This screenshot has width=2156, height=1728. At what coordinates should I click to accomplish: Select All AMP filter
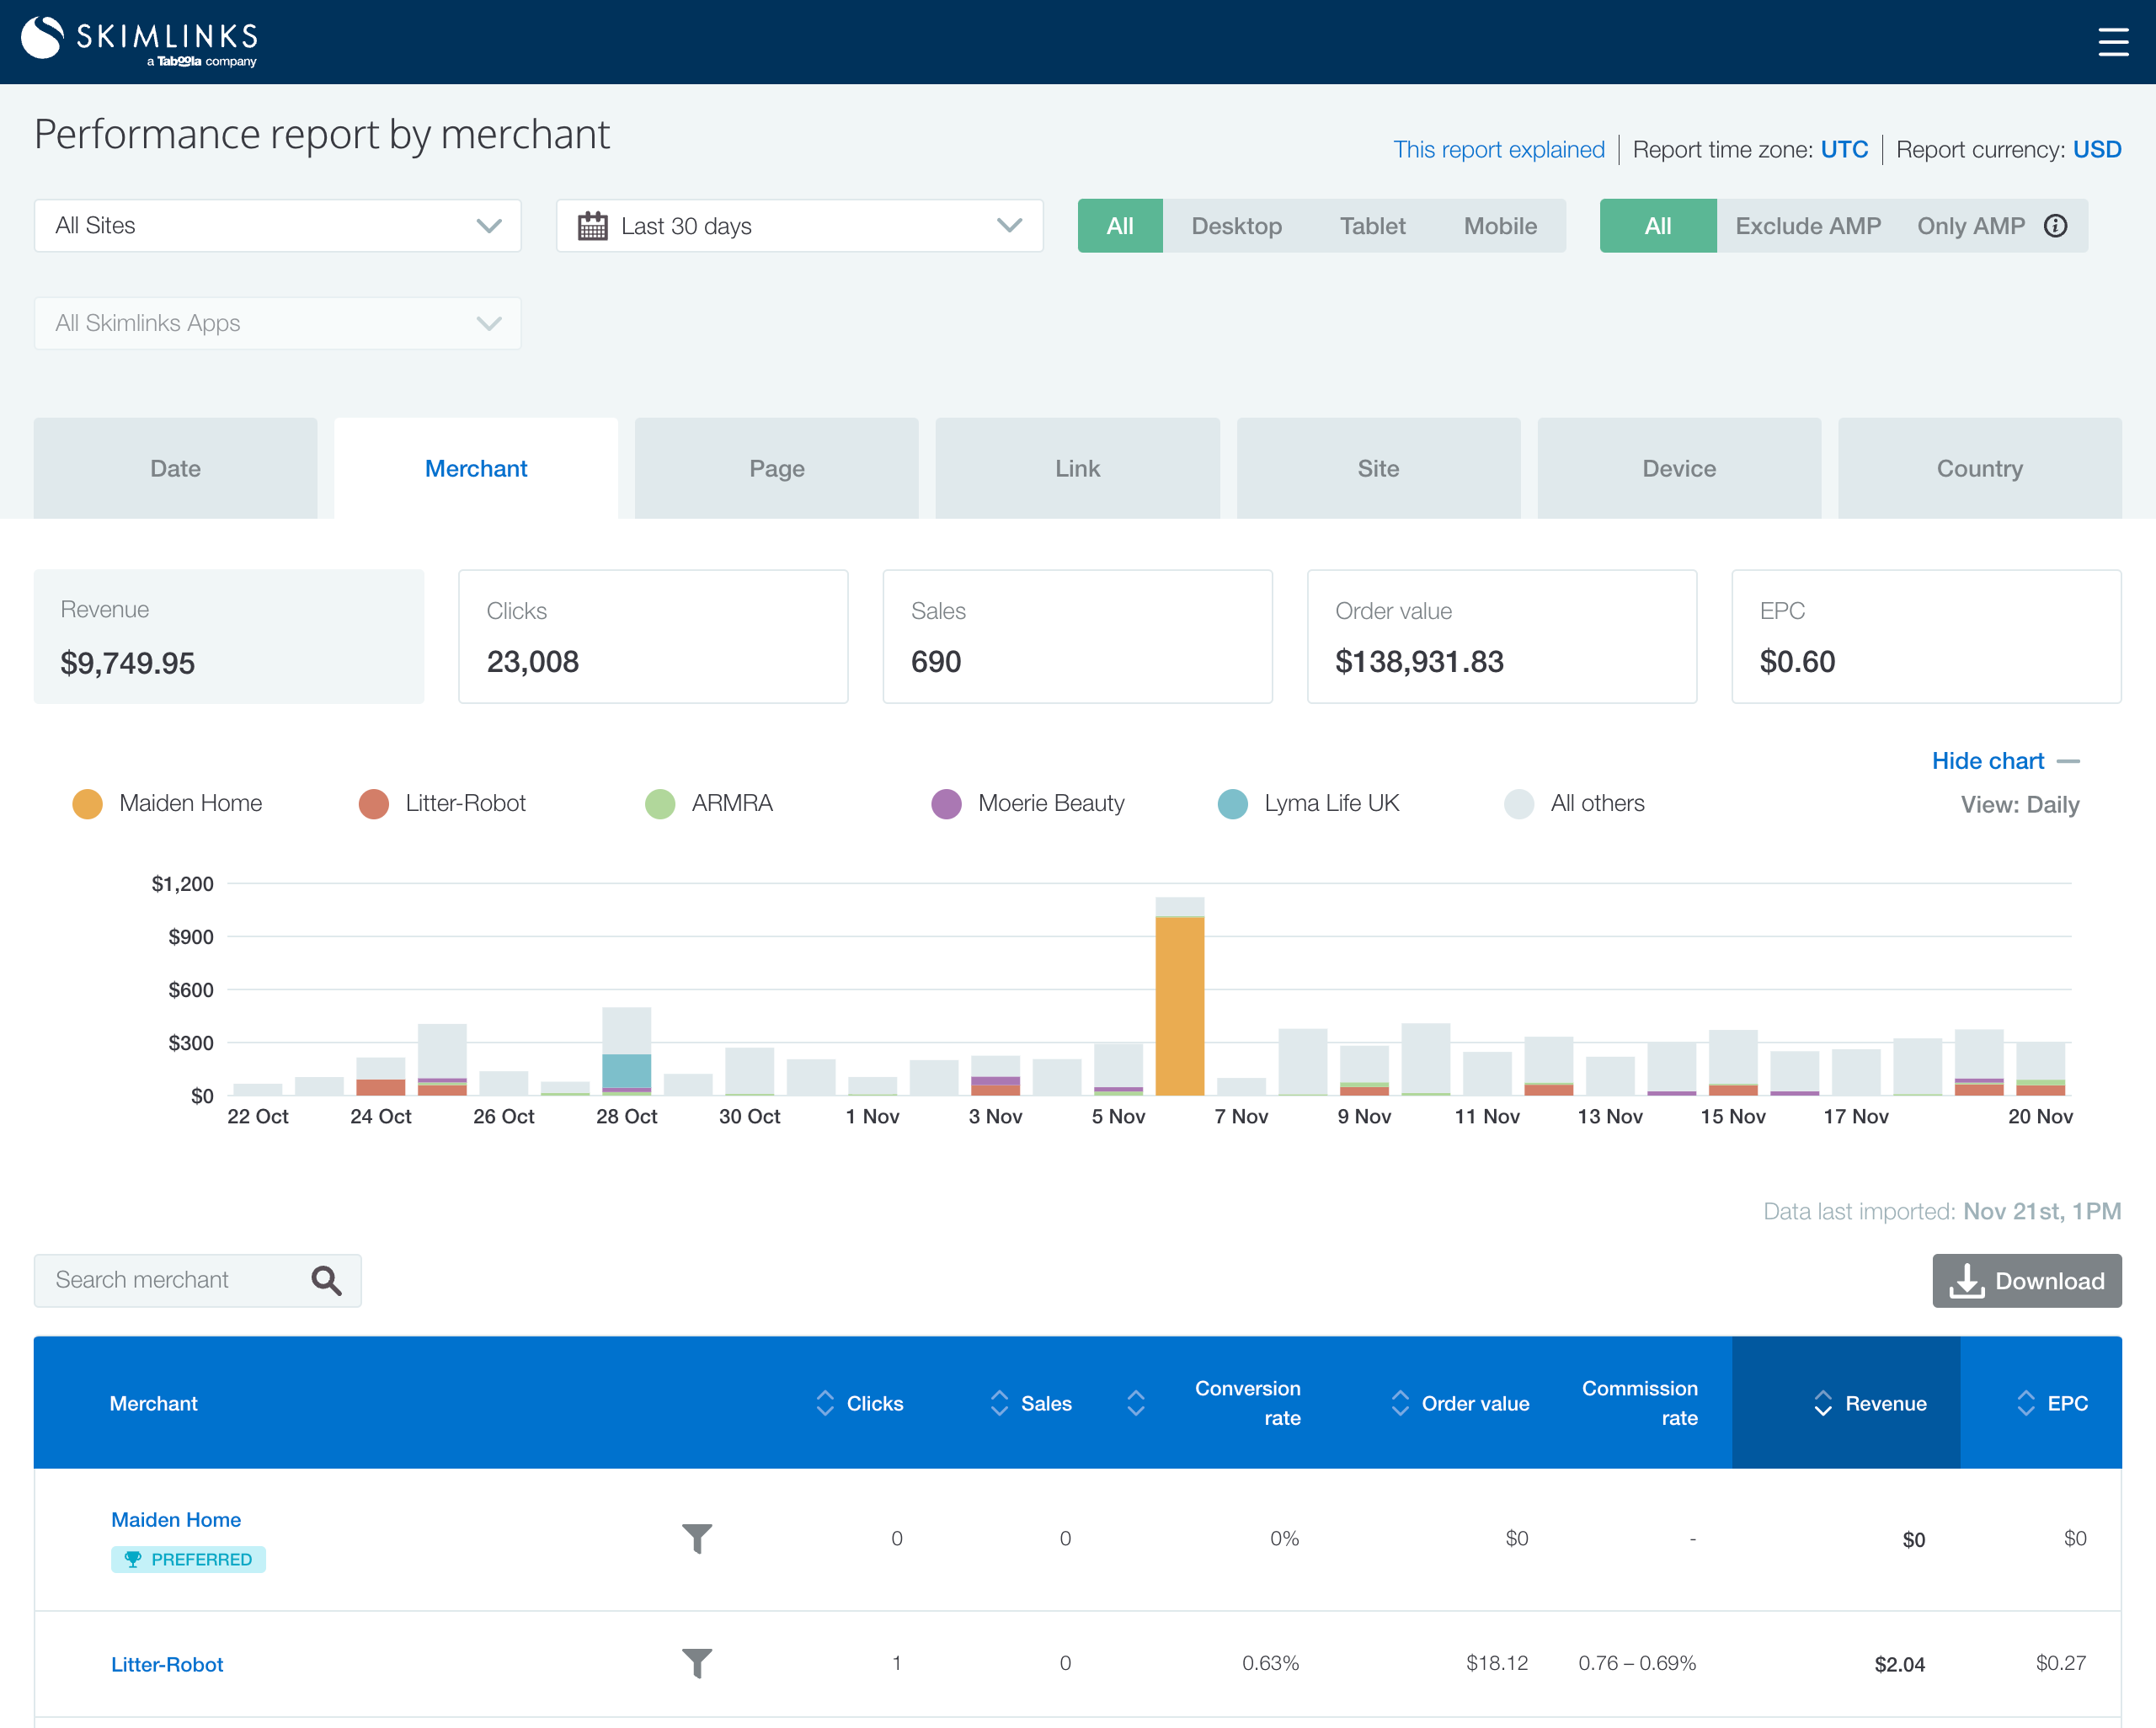[1658, 226]
